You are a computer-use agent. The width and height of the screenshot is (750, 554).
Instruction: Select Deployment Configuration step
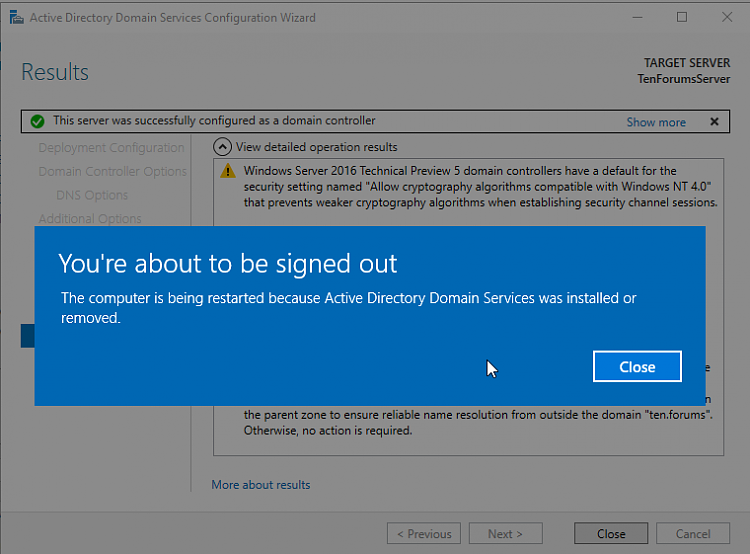pyautogui.click(x=111, y=148)
